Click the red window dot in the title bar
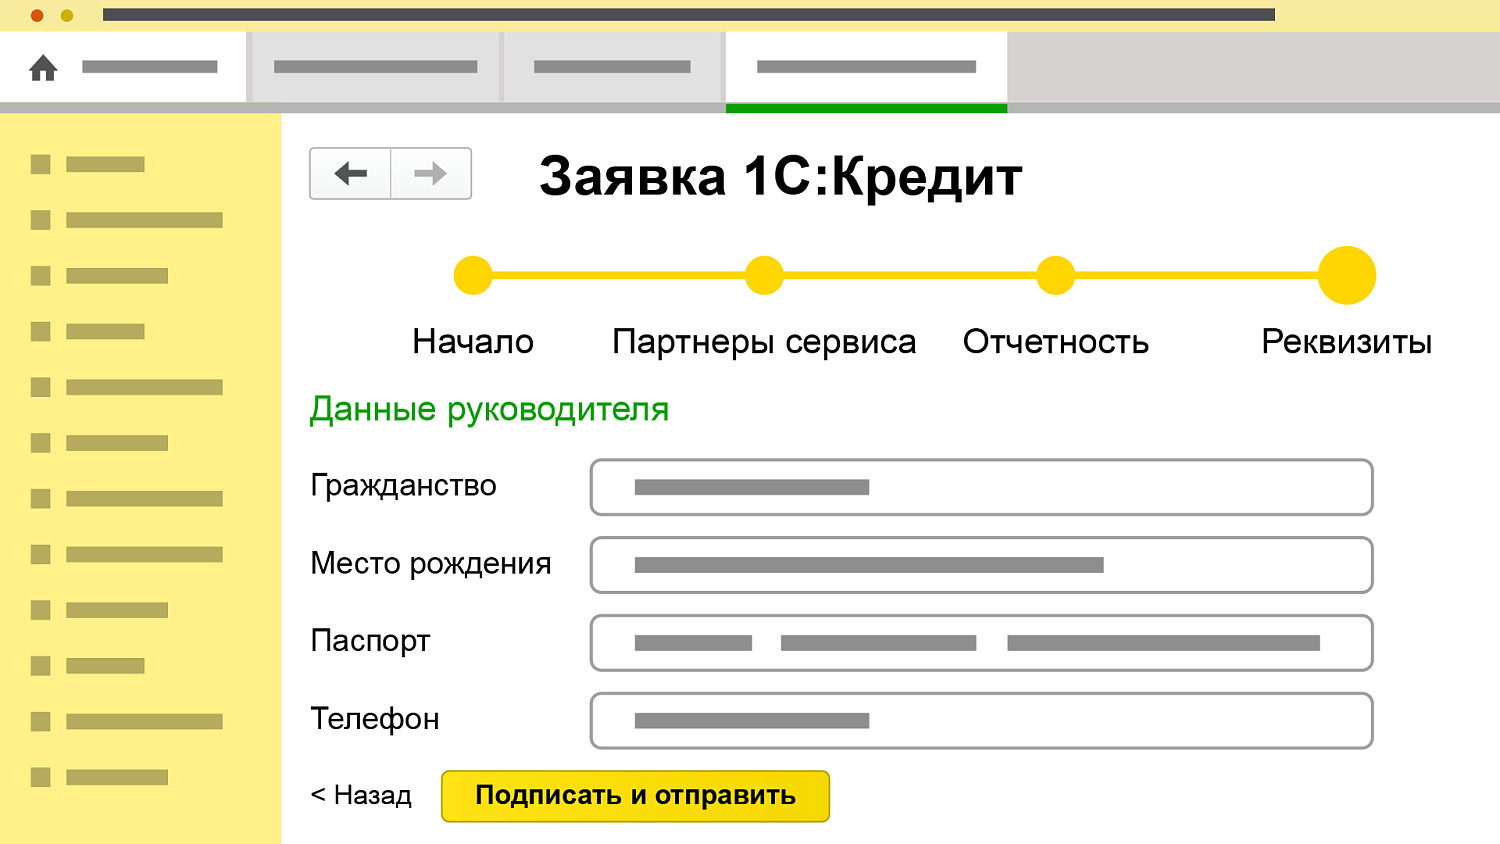This screenshot has width=1500, height=844. click(x=37, y=15)
